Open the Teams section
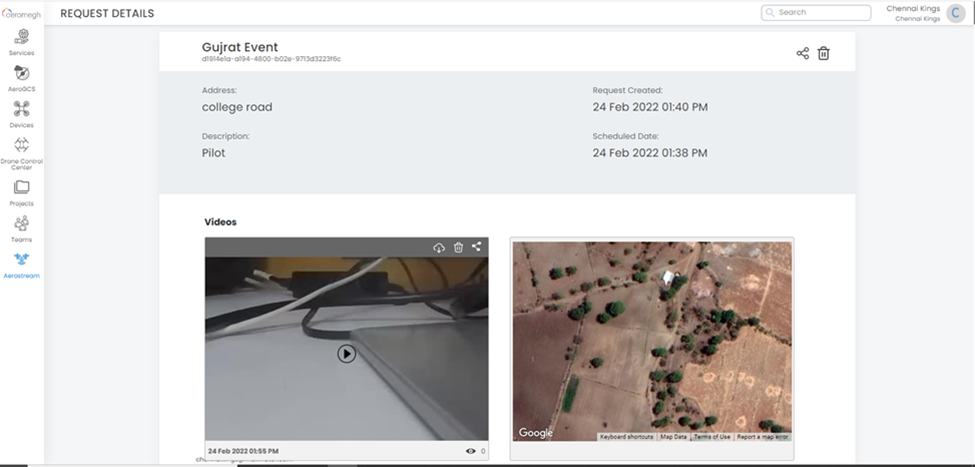 tap(21, 224)
